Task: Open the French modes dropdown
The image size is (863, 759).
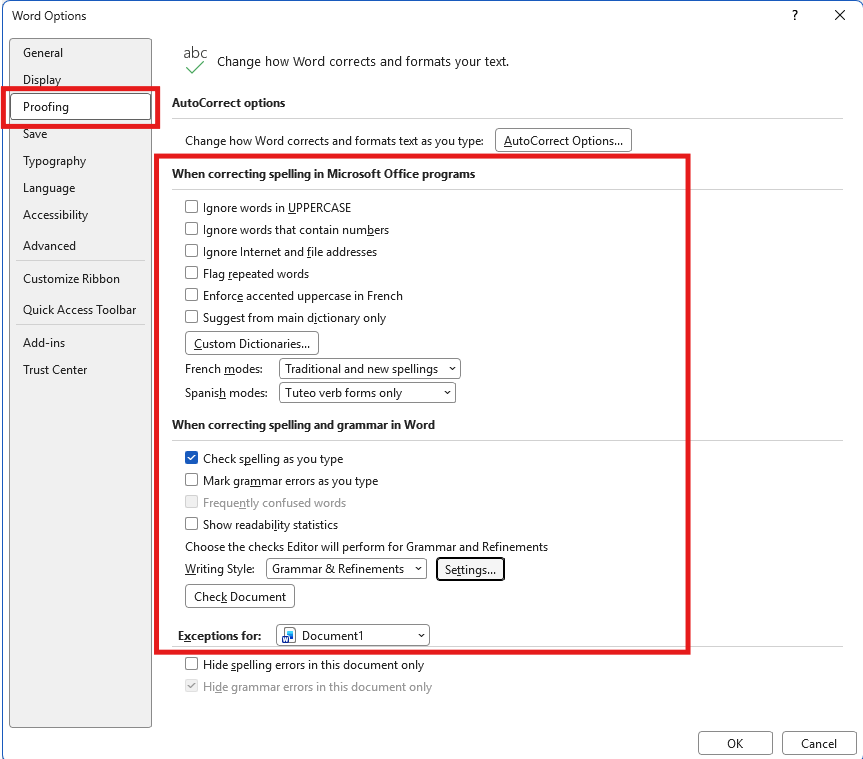Action: pos(369,369)
